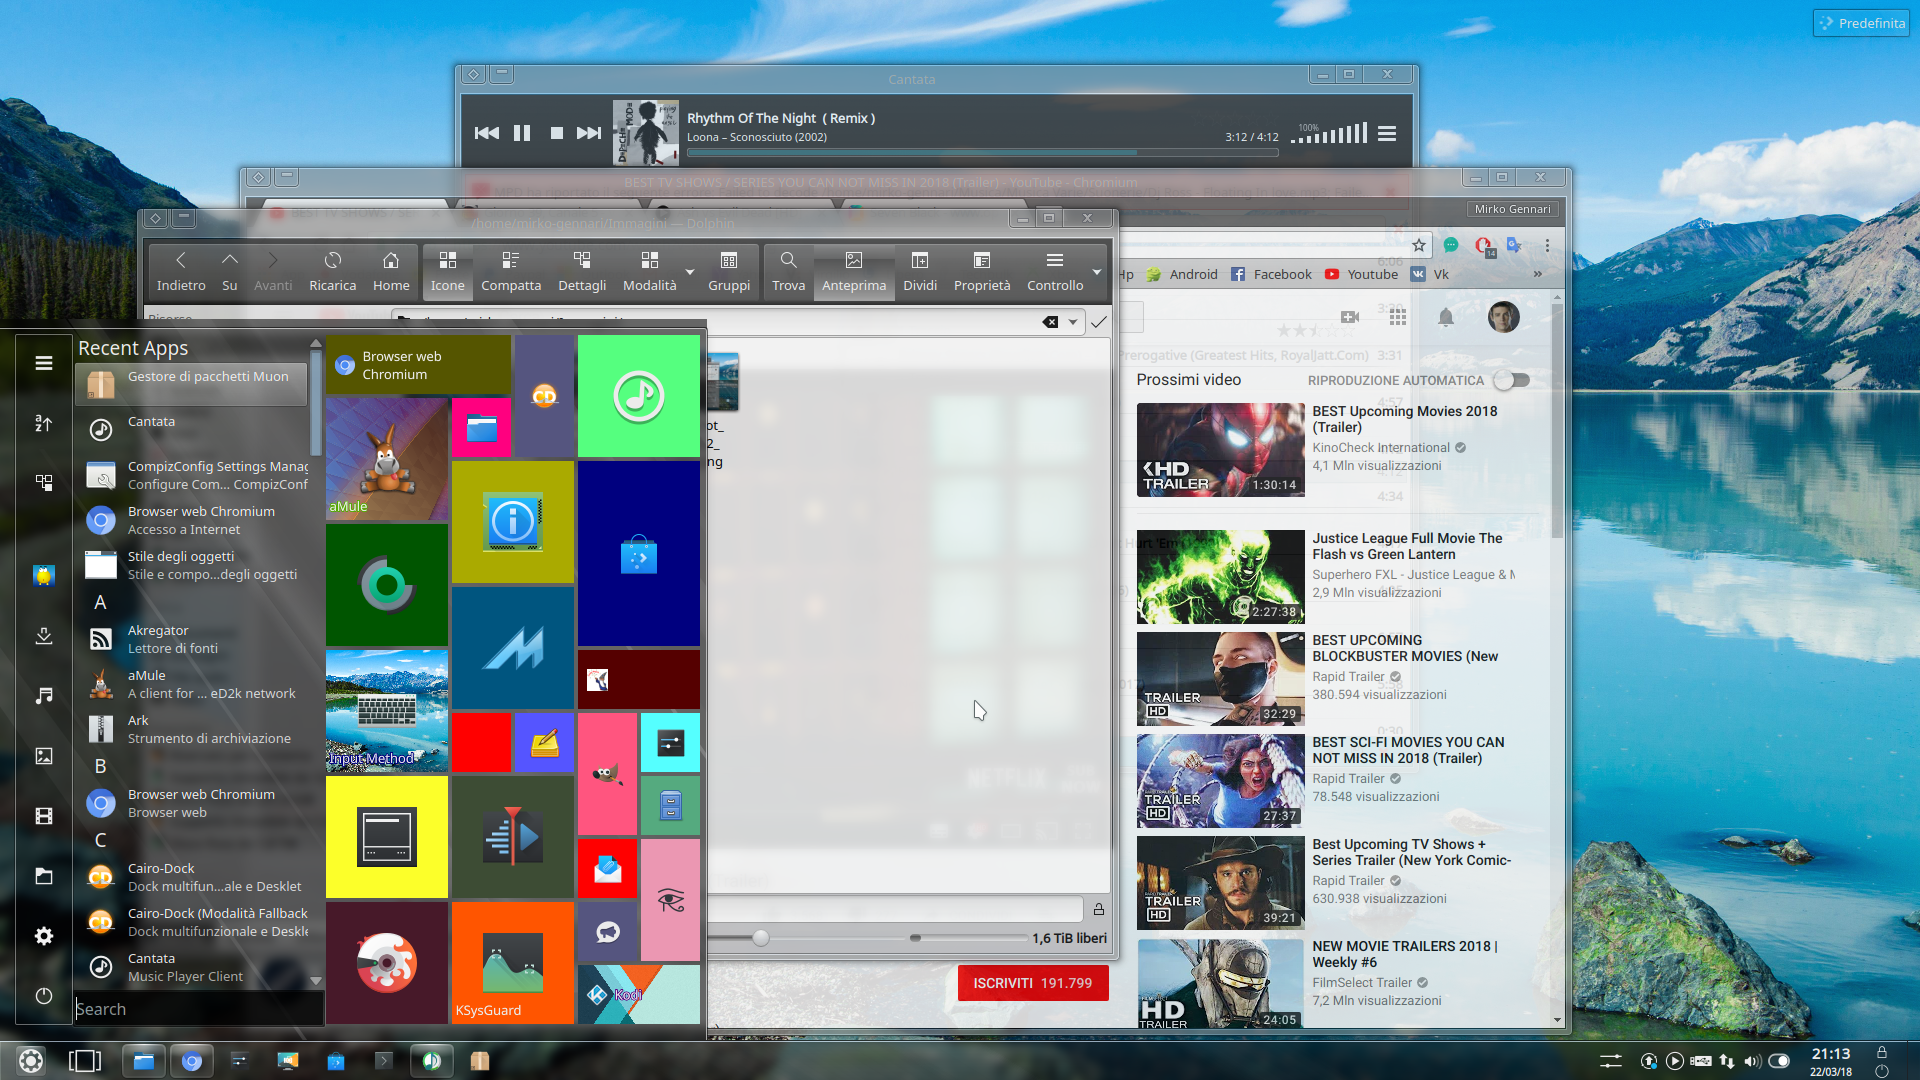Open Facebook bookmark in Chromium

tap(1271, 274)
